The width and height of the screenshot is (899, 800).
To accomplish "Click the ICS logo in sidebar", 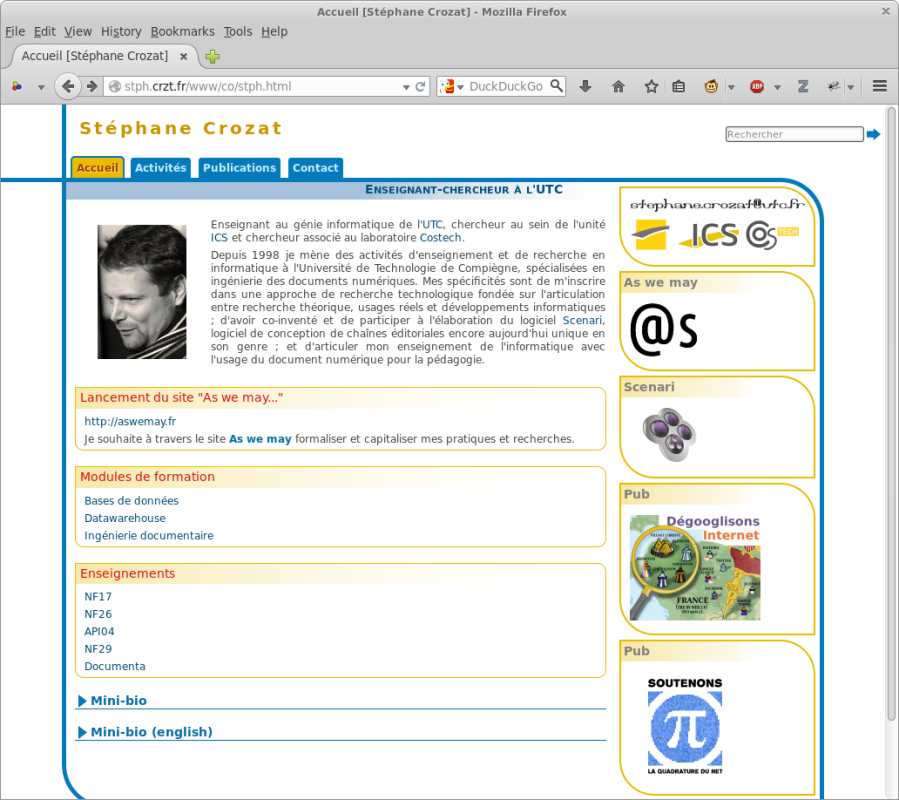I will [x=708, y=235].
